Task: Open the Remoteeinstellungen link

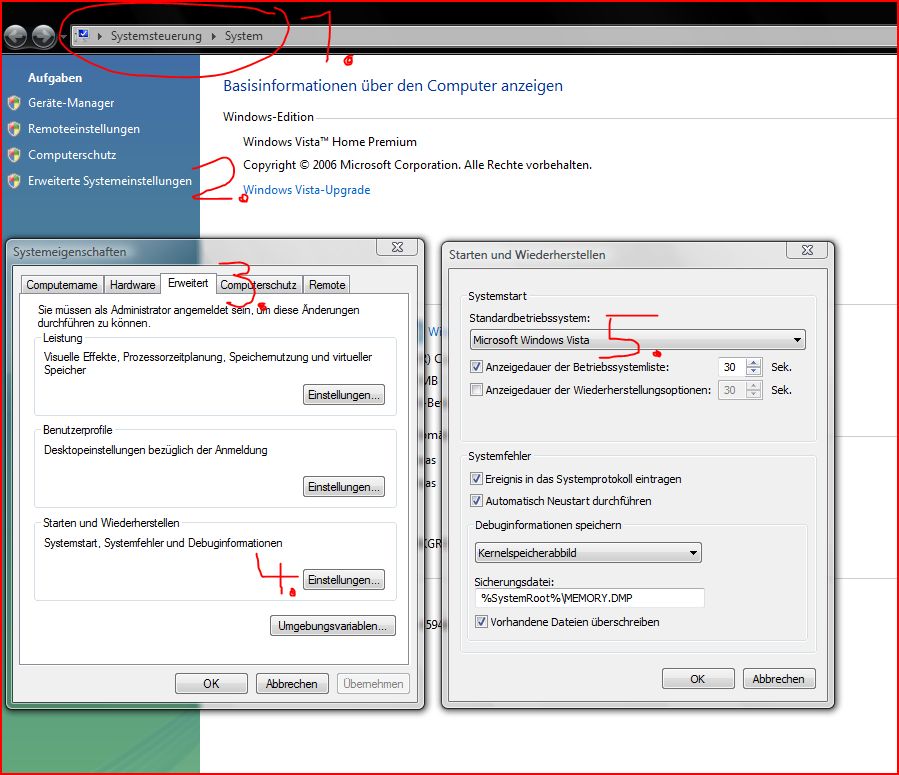Action: pos(84,129)
